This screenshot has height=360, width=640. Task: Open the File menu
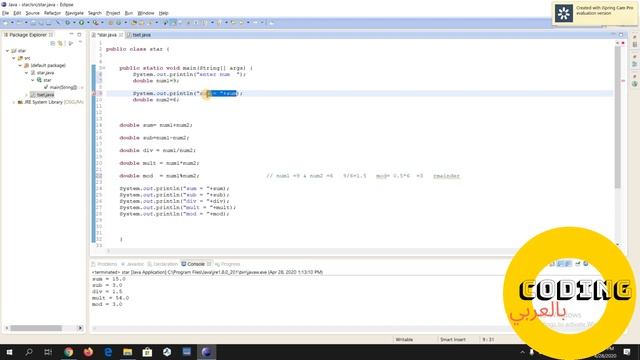pos(5,13)
